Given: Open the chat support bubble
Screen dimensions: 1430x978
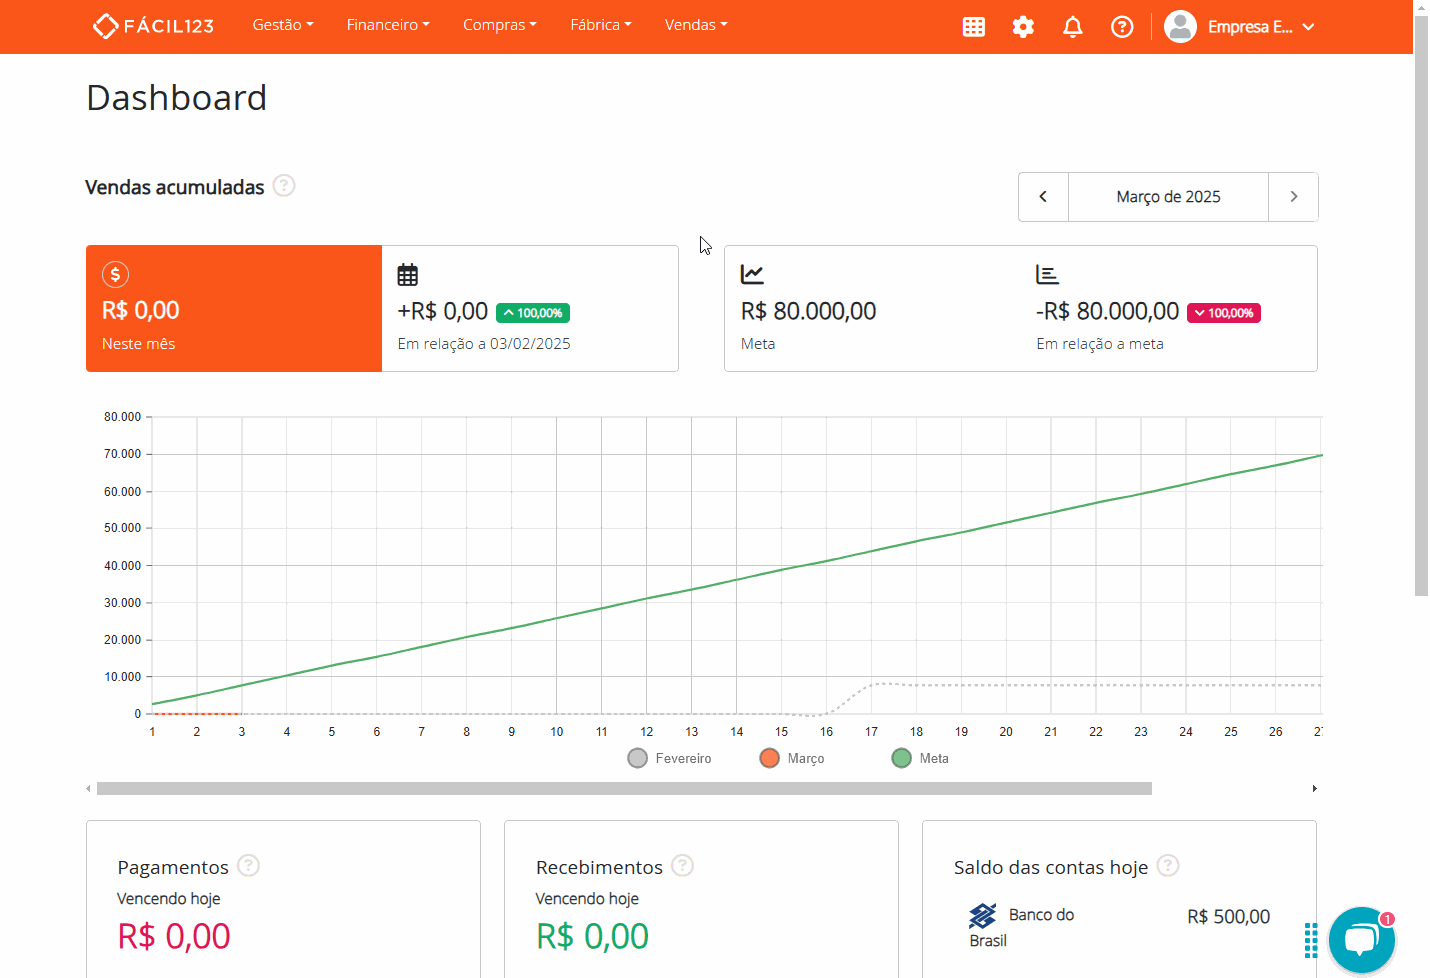Looking at the screenshot, I should click(x=1361, y=939).
